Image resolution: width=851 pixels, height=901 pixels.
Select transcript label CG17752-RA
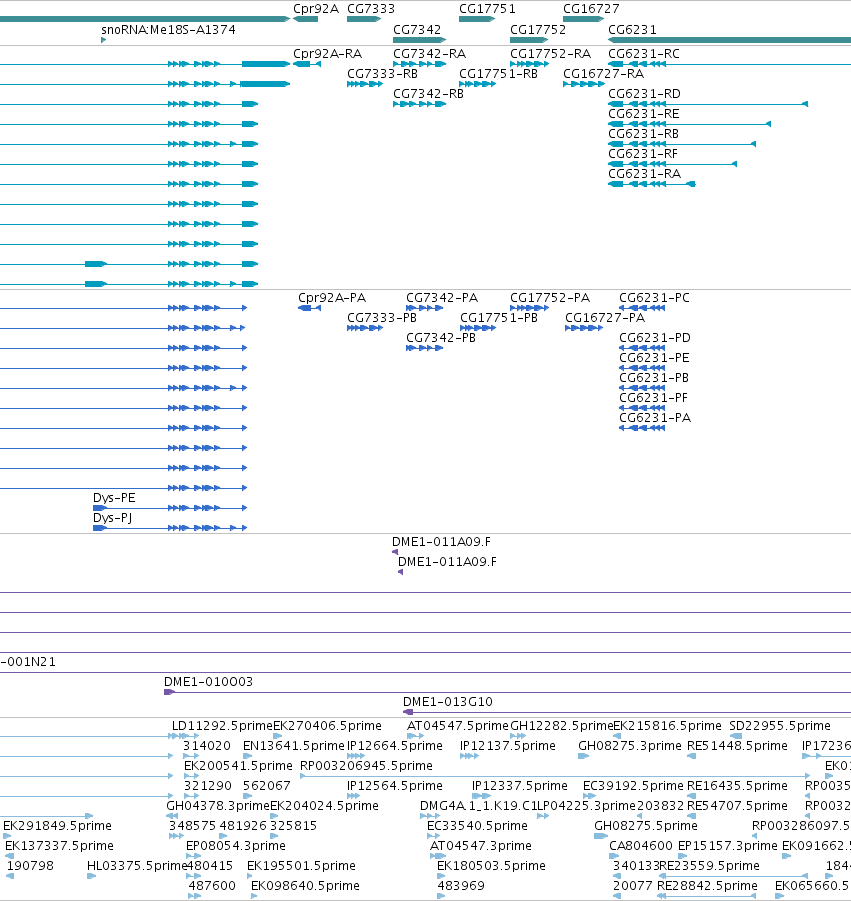(x=550, y=53)
